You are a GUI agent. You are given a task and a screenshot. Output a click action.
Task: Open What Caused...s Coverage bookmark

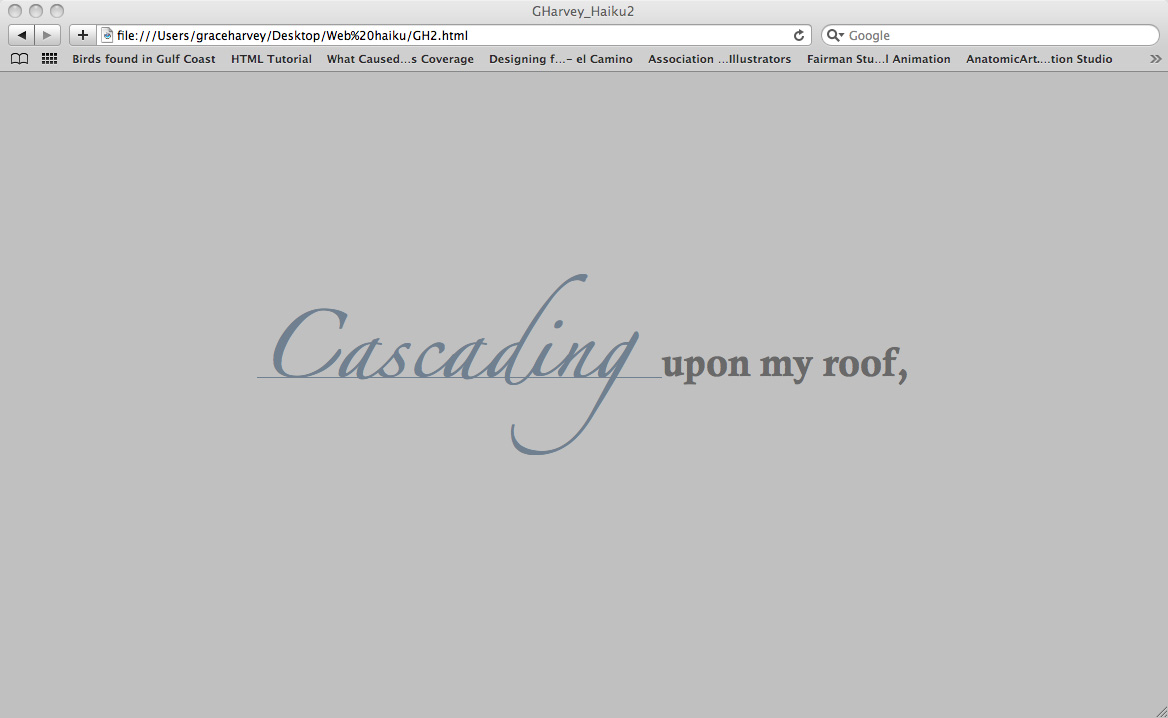pos(400,59)
